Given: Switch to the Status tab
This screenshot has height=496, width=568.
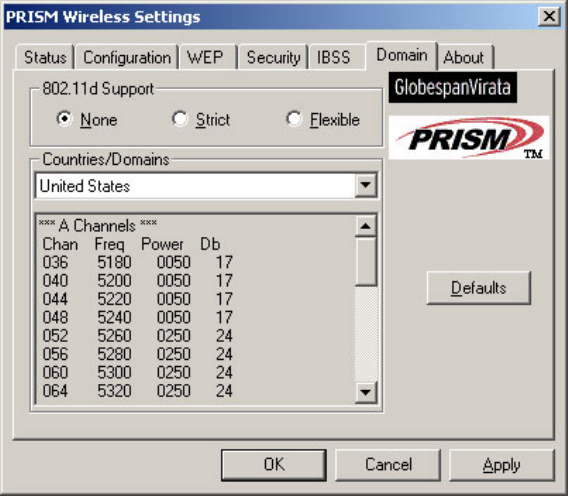Looking at the screenshot, I should 45,57.
